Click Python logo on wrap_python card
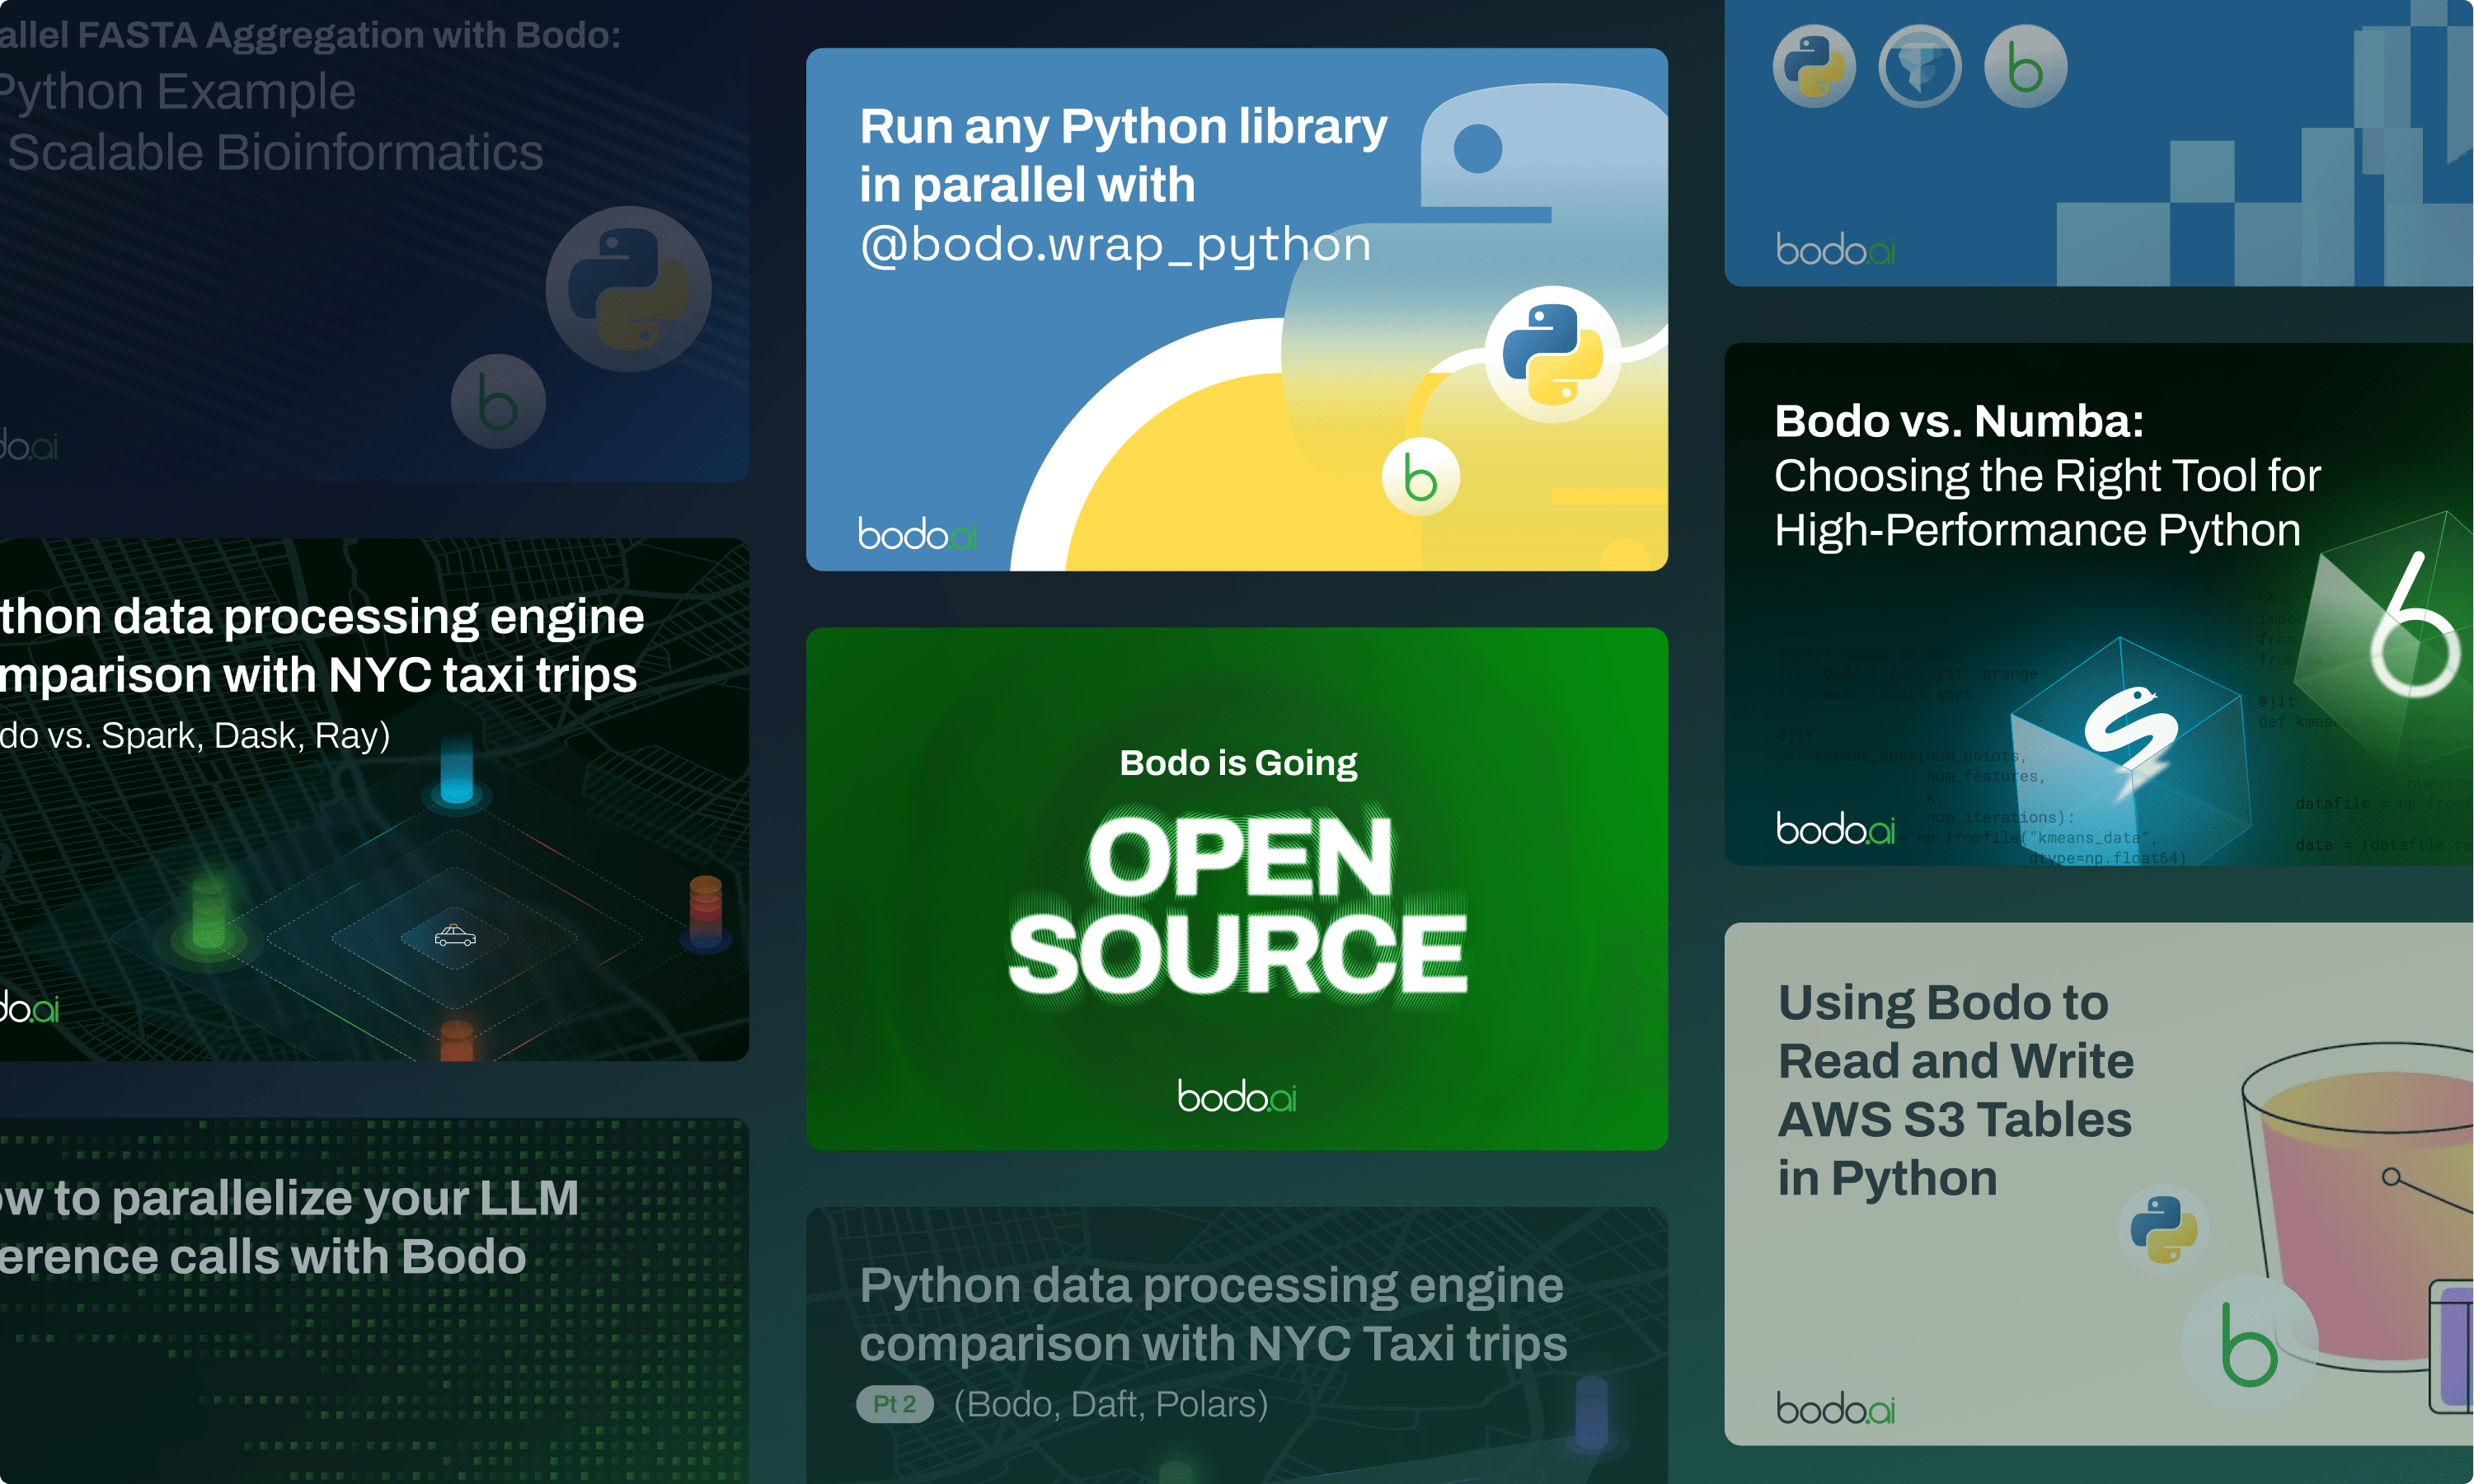The width and height of the screenshot is (2474, 1484). point(1552,354)
